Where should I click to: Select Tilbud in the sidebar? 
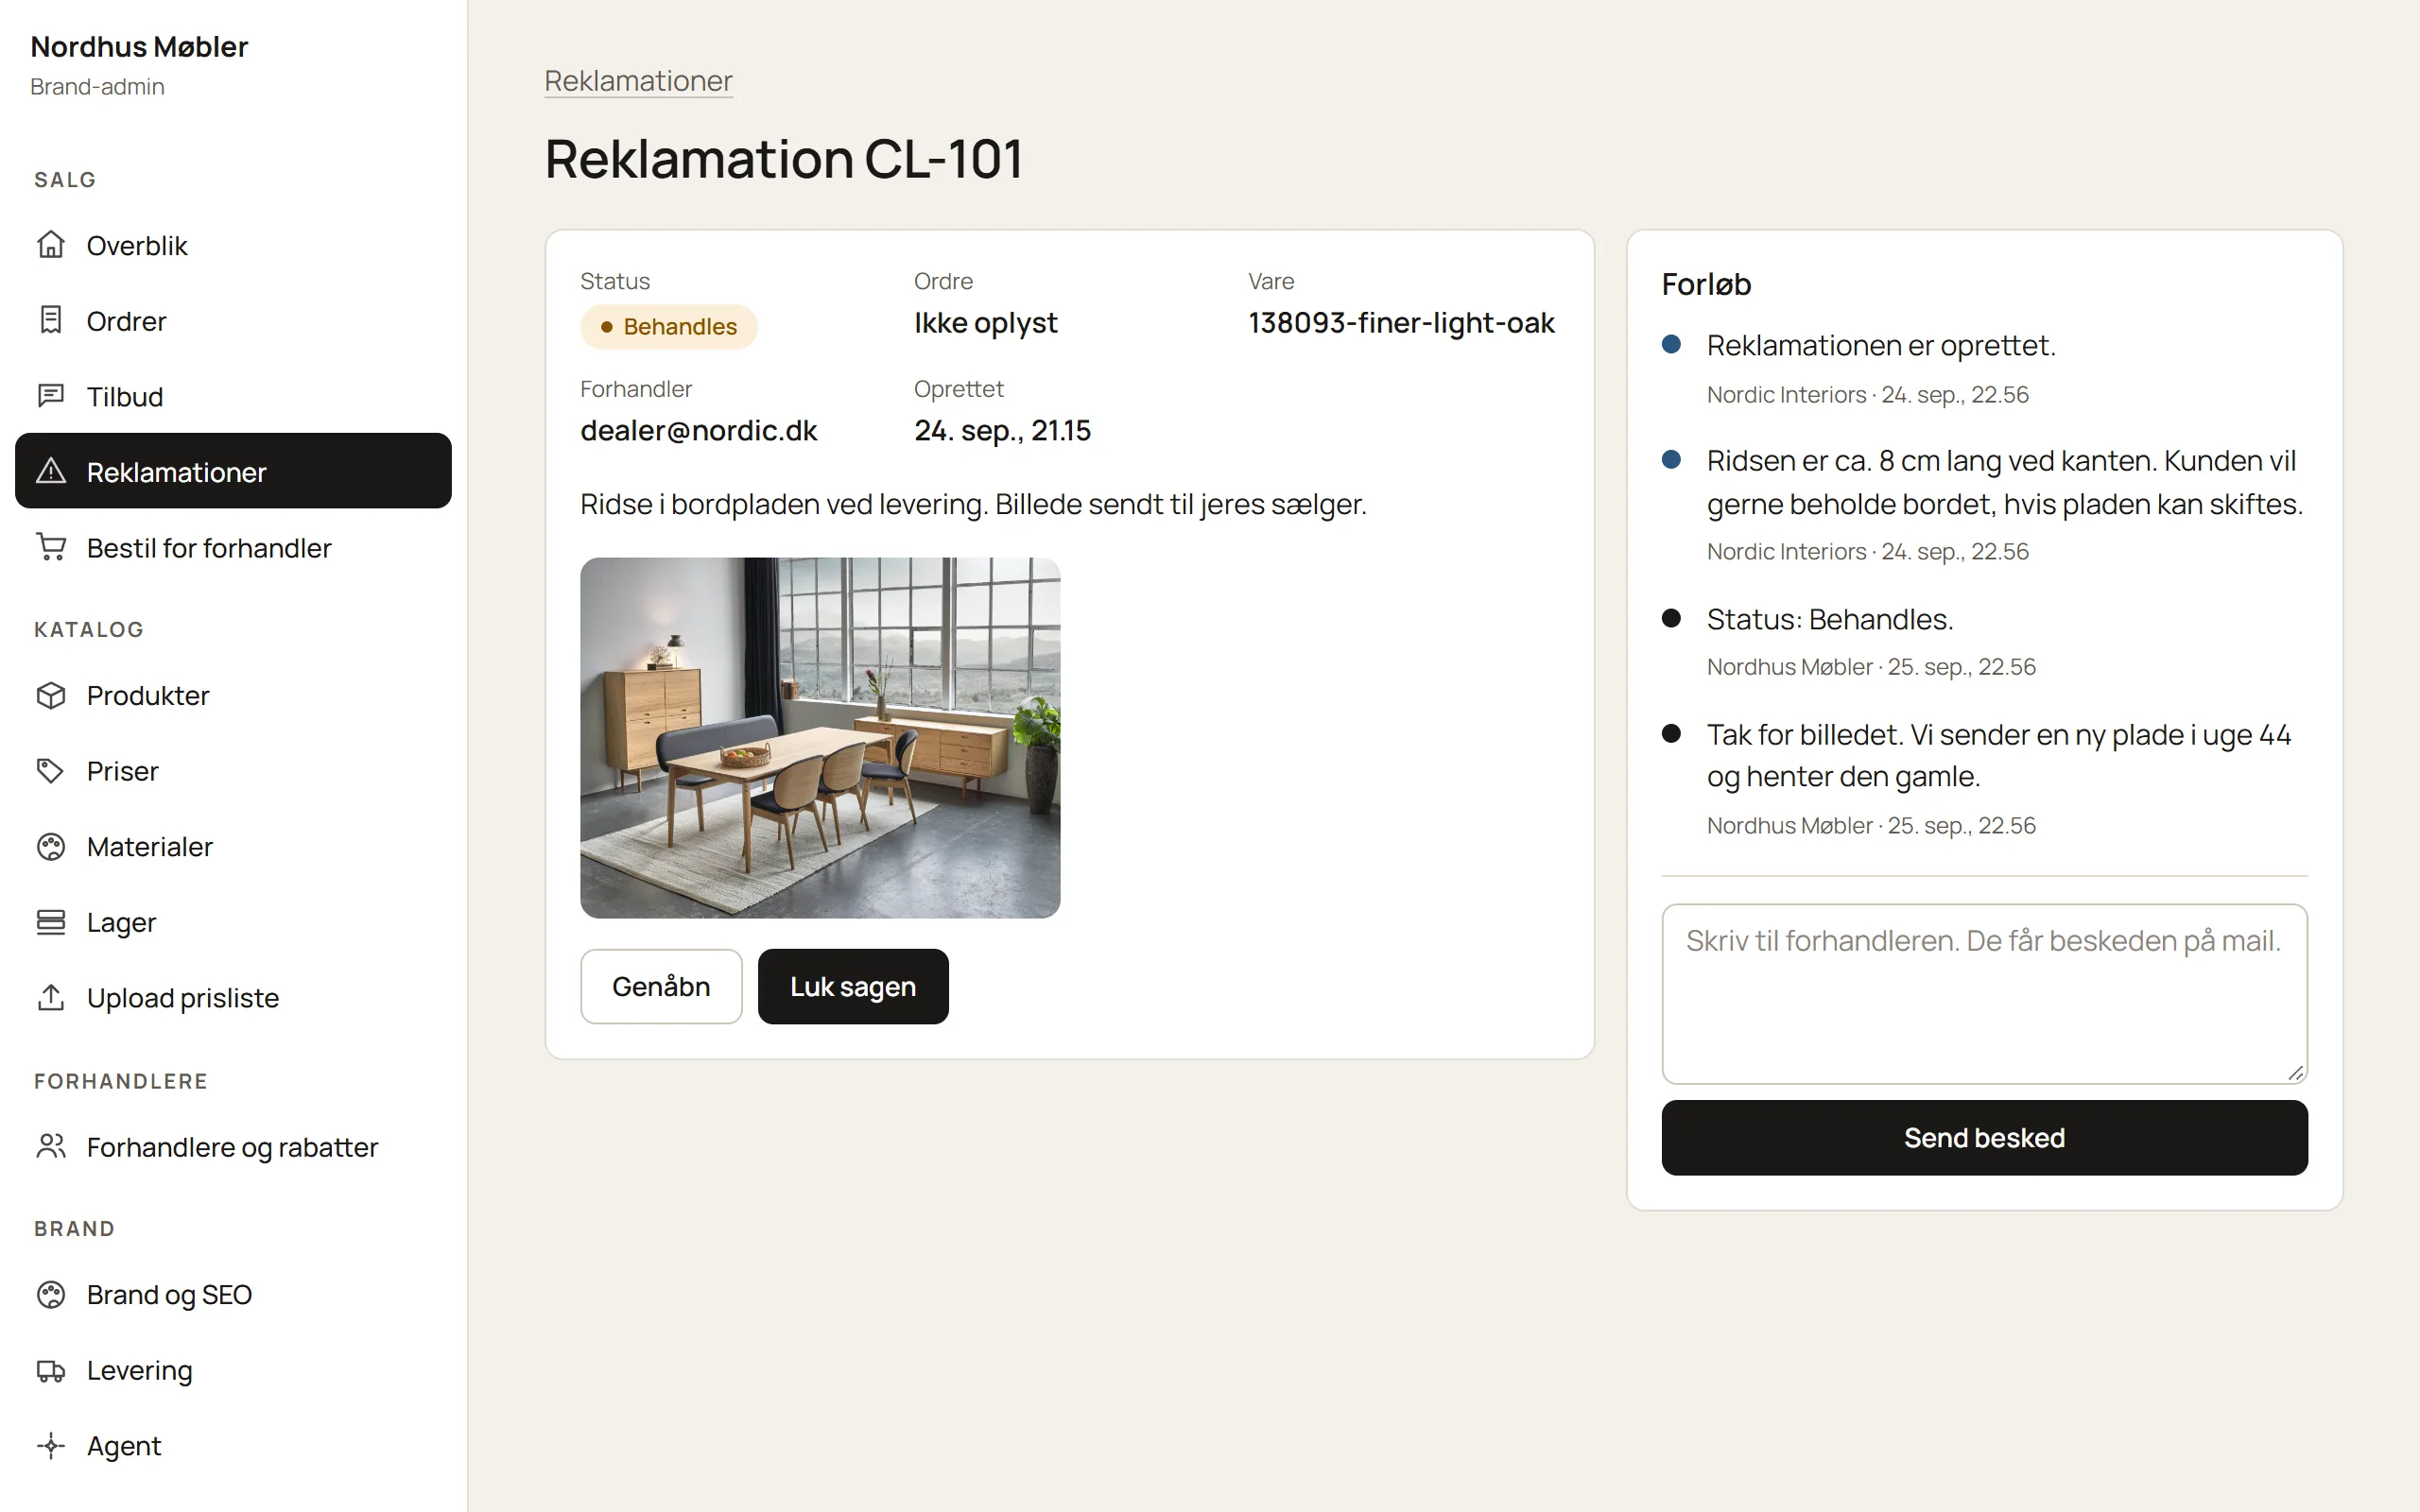click(233, 396)
